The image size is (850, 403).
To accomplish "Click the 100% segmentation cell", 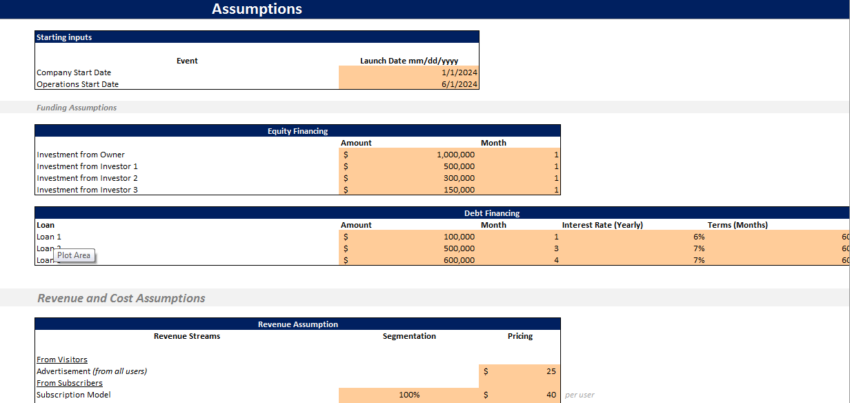I will 409,395.
